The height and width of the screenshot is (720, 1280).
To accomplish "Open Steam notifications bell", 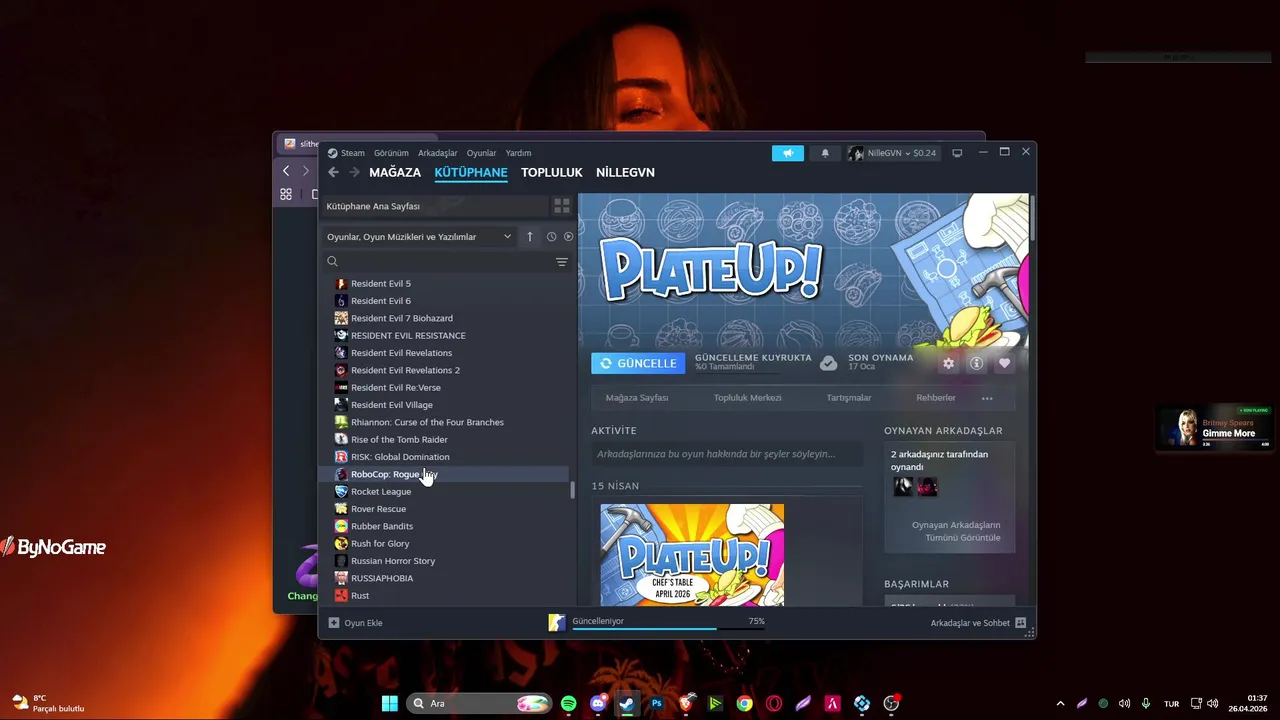I will pos(825,153).
